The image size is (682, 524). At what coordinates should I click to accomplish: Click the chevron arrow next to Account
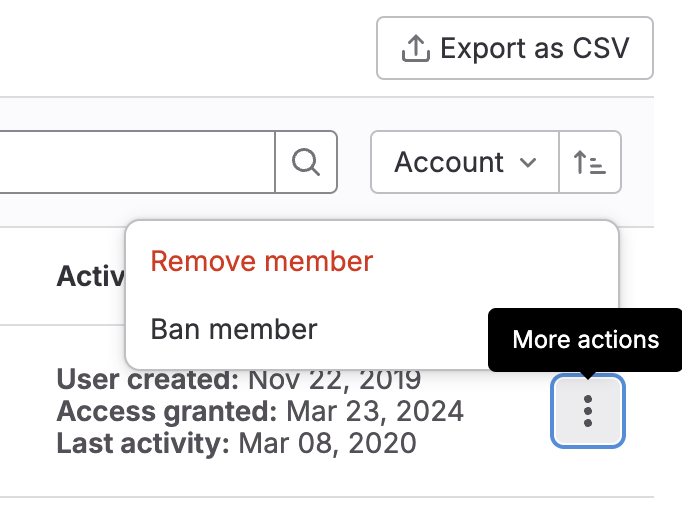click(x=529, y=163)
